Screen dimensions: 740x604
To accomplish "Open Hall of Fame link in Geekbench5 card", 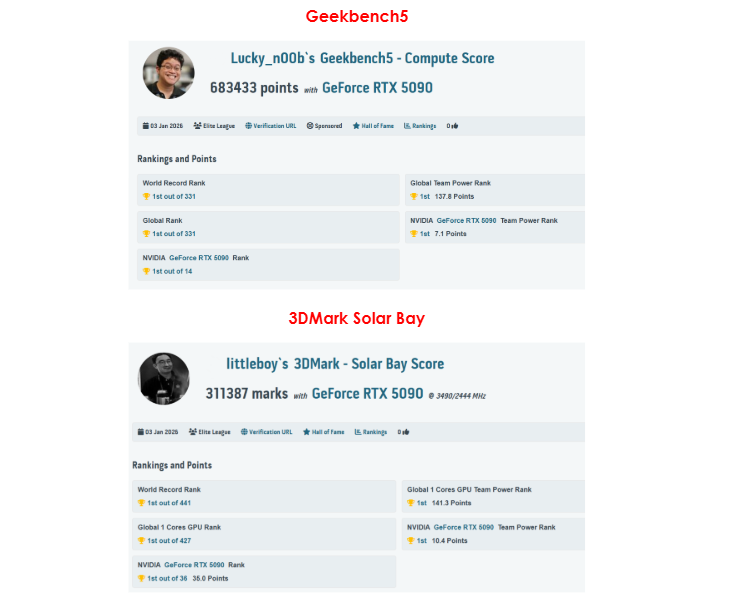I will click(377, 126).
